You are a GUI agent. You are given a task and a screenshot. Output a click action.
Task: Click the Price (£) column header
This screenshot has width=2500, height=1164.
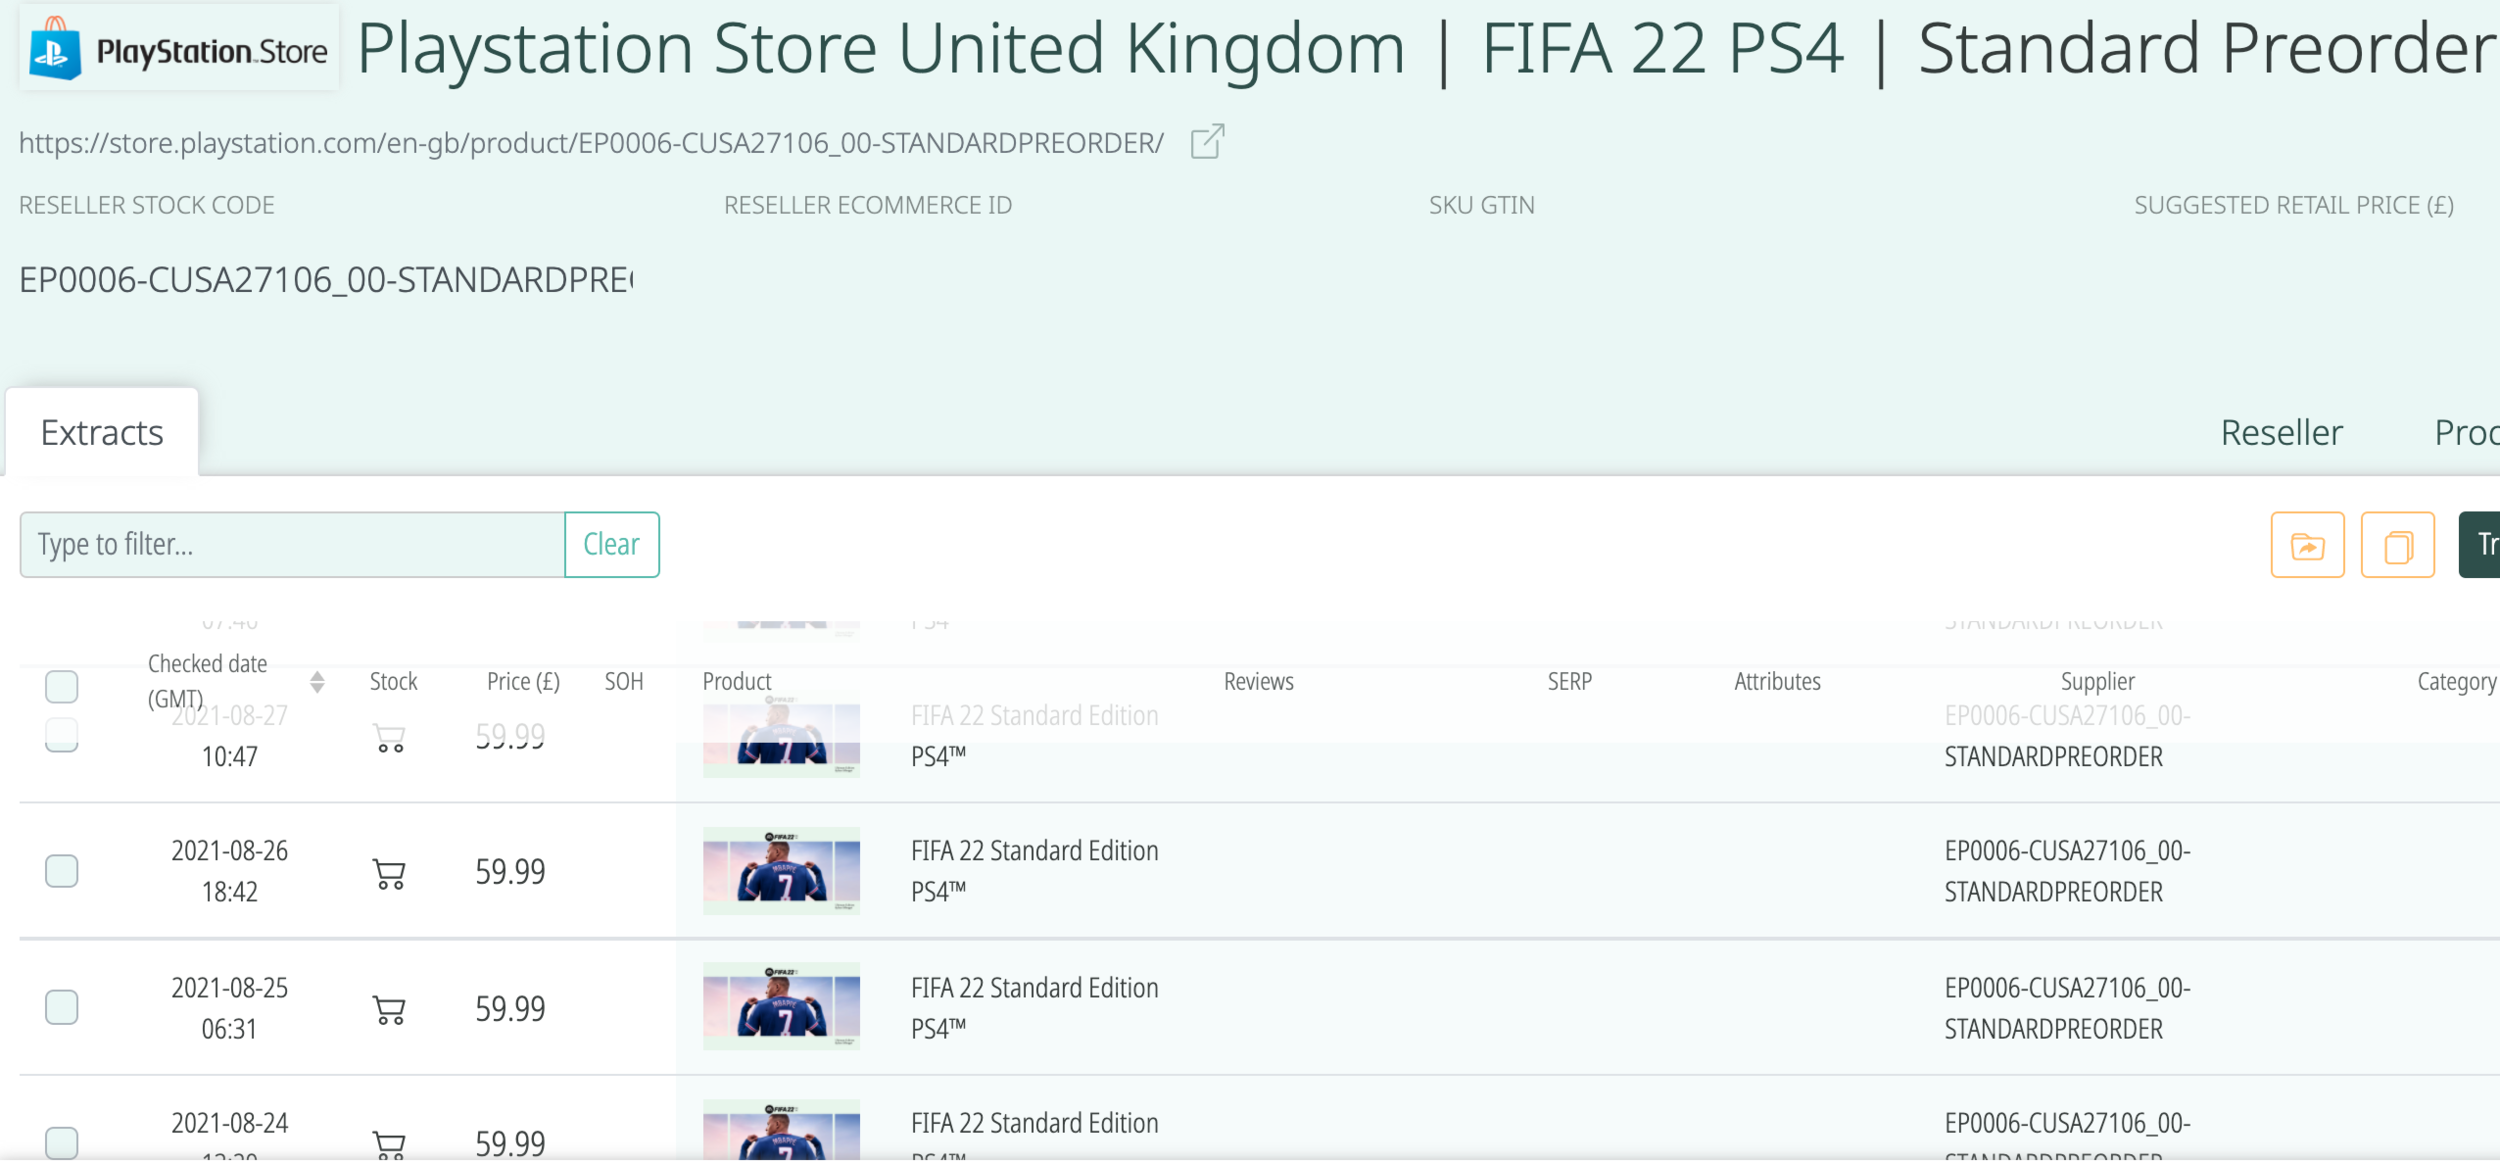[523, 682]
